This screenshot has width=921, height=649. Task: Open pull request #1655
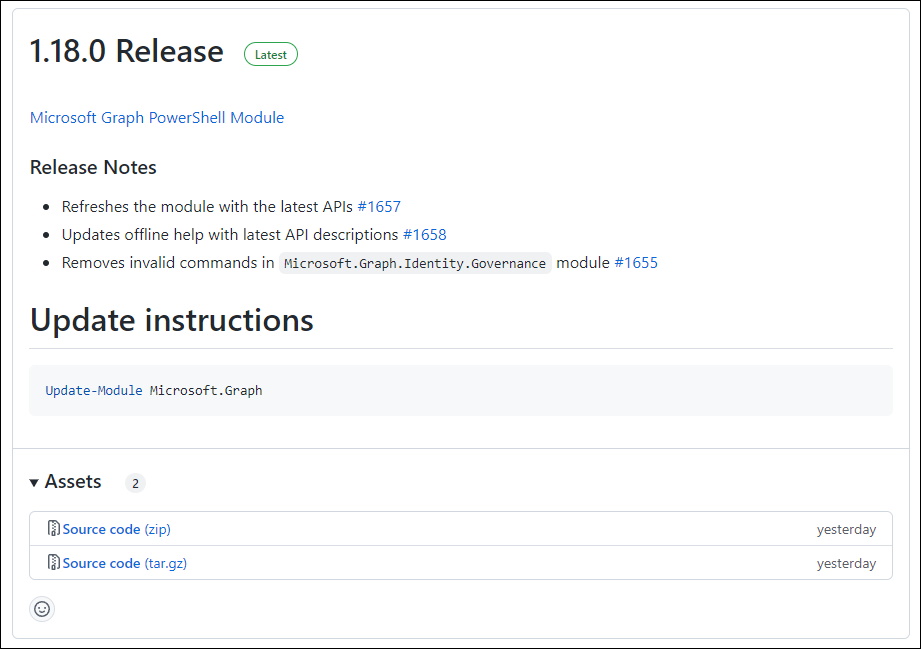636,263
